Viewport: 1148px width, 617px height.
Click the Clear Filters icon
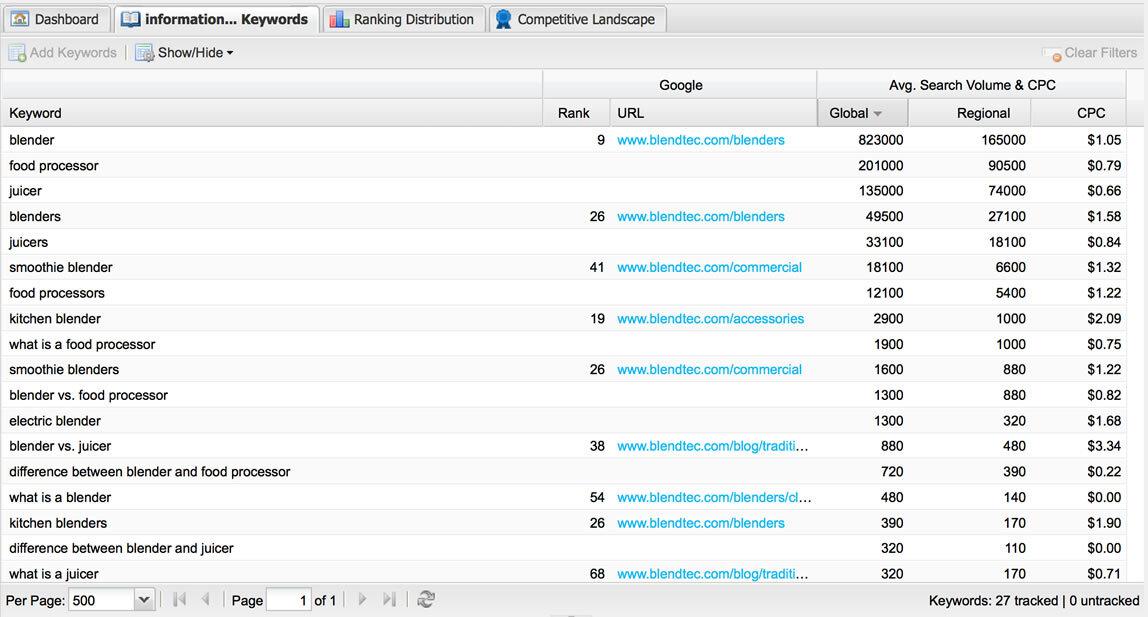coord(1053,53)
